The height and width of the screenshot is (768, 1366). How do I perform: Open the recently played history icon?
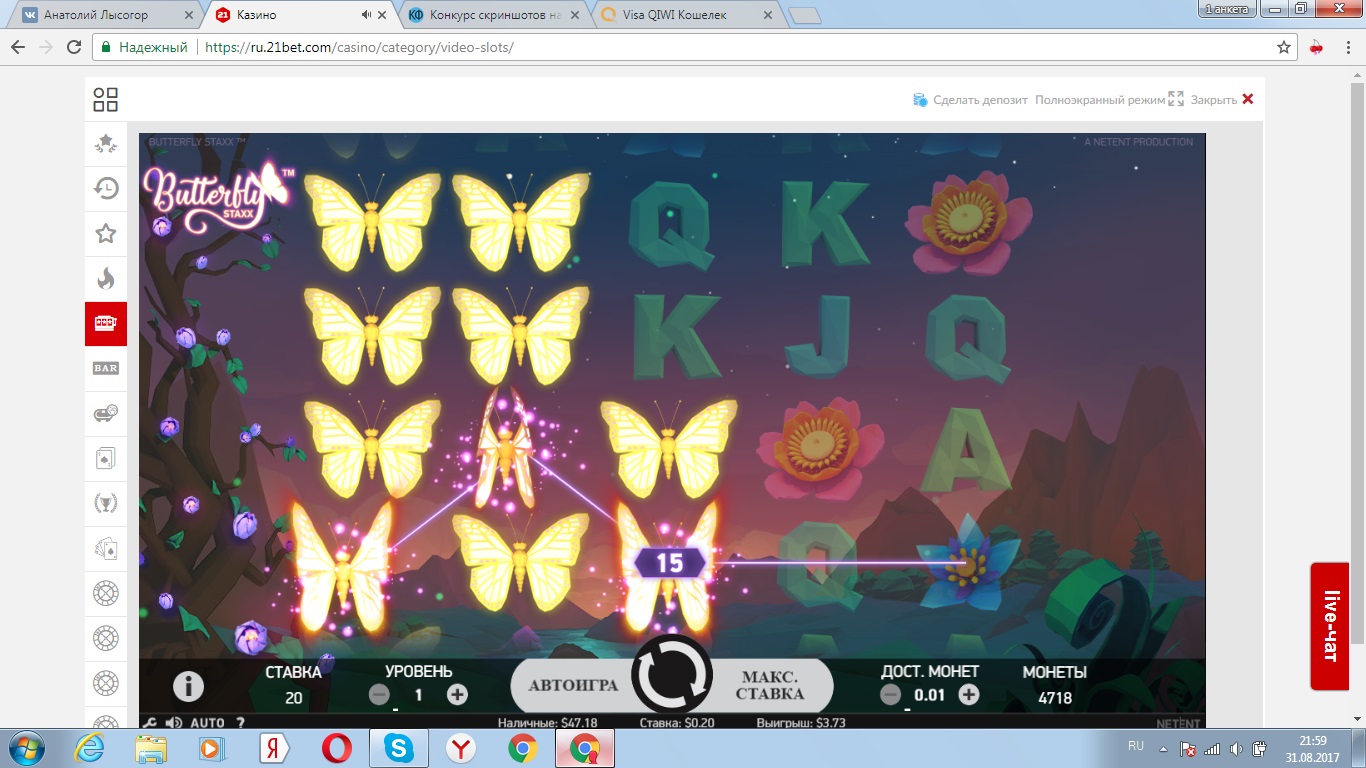click(106, 188)
